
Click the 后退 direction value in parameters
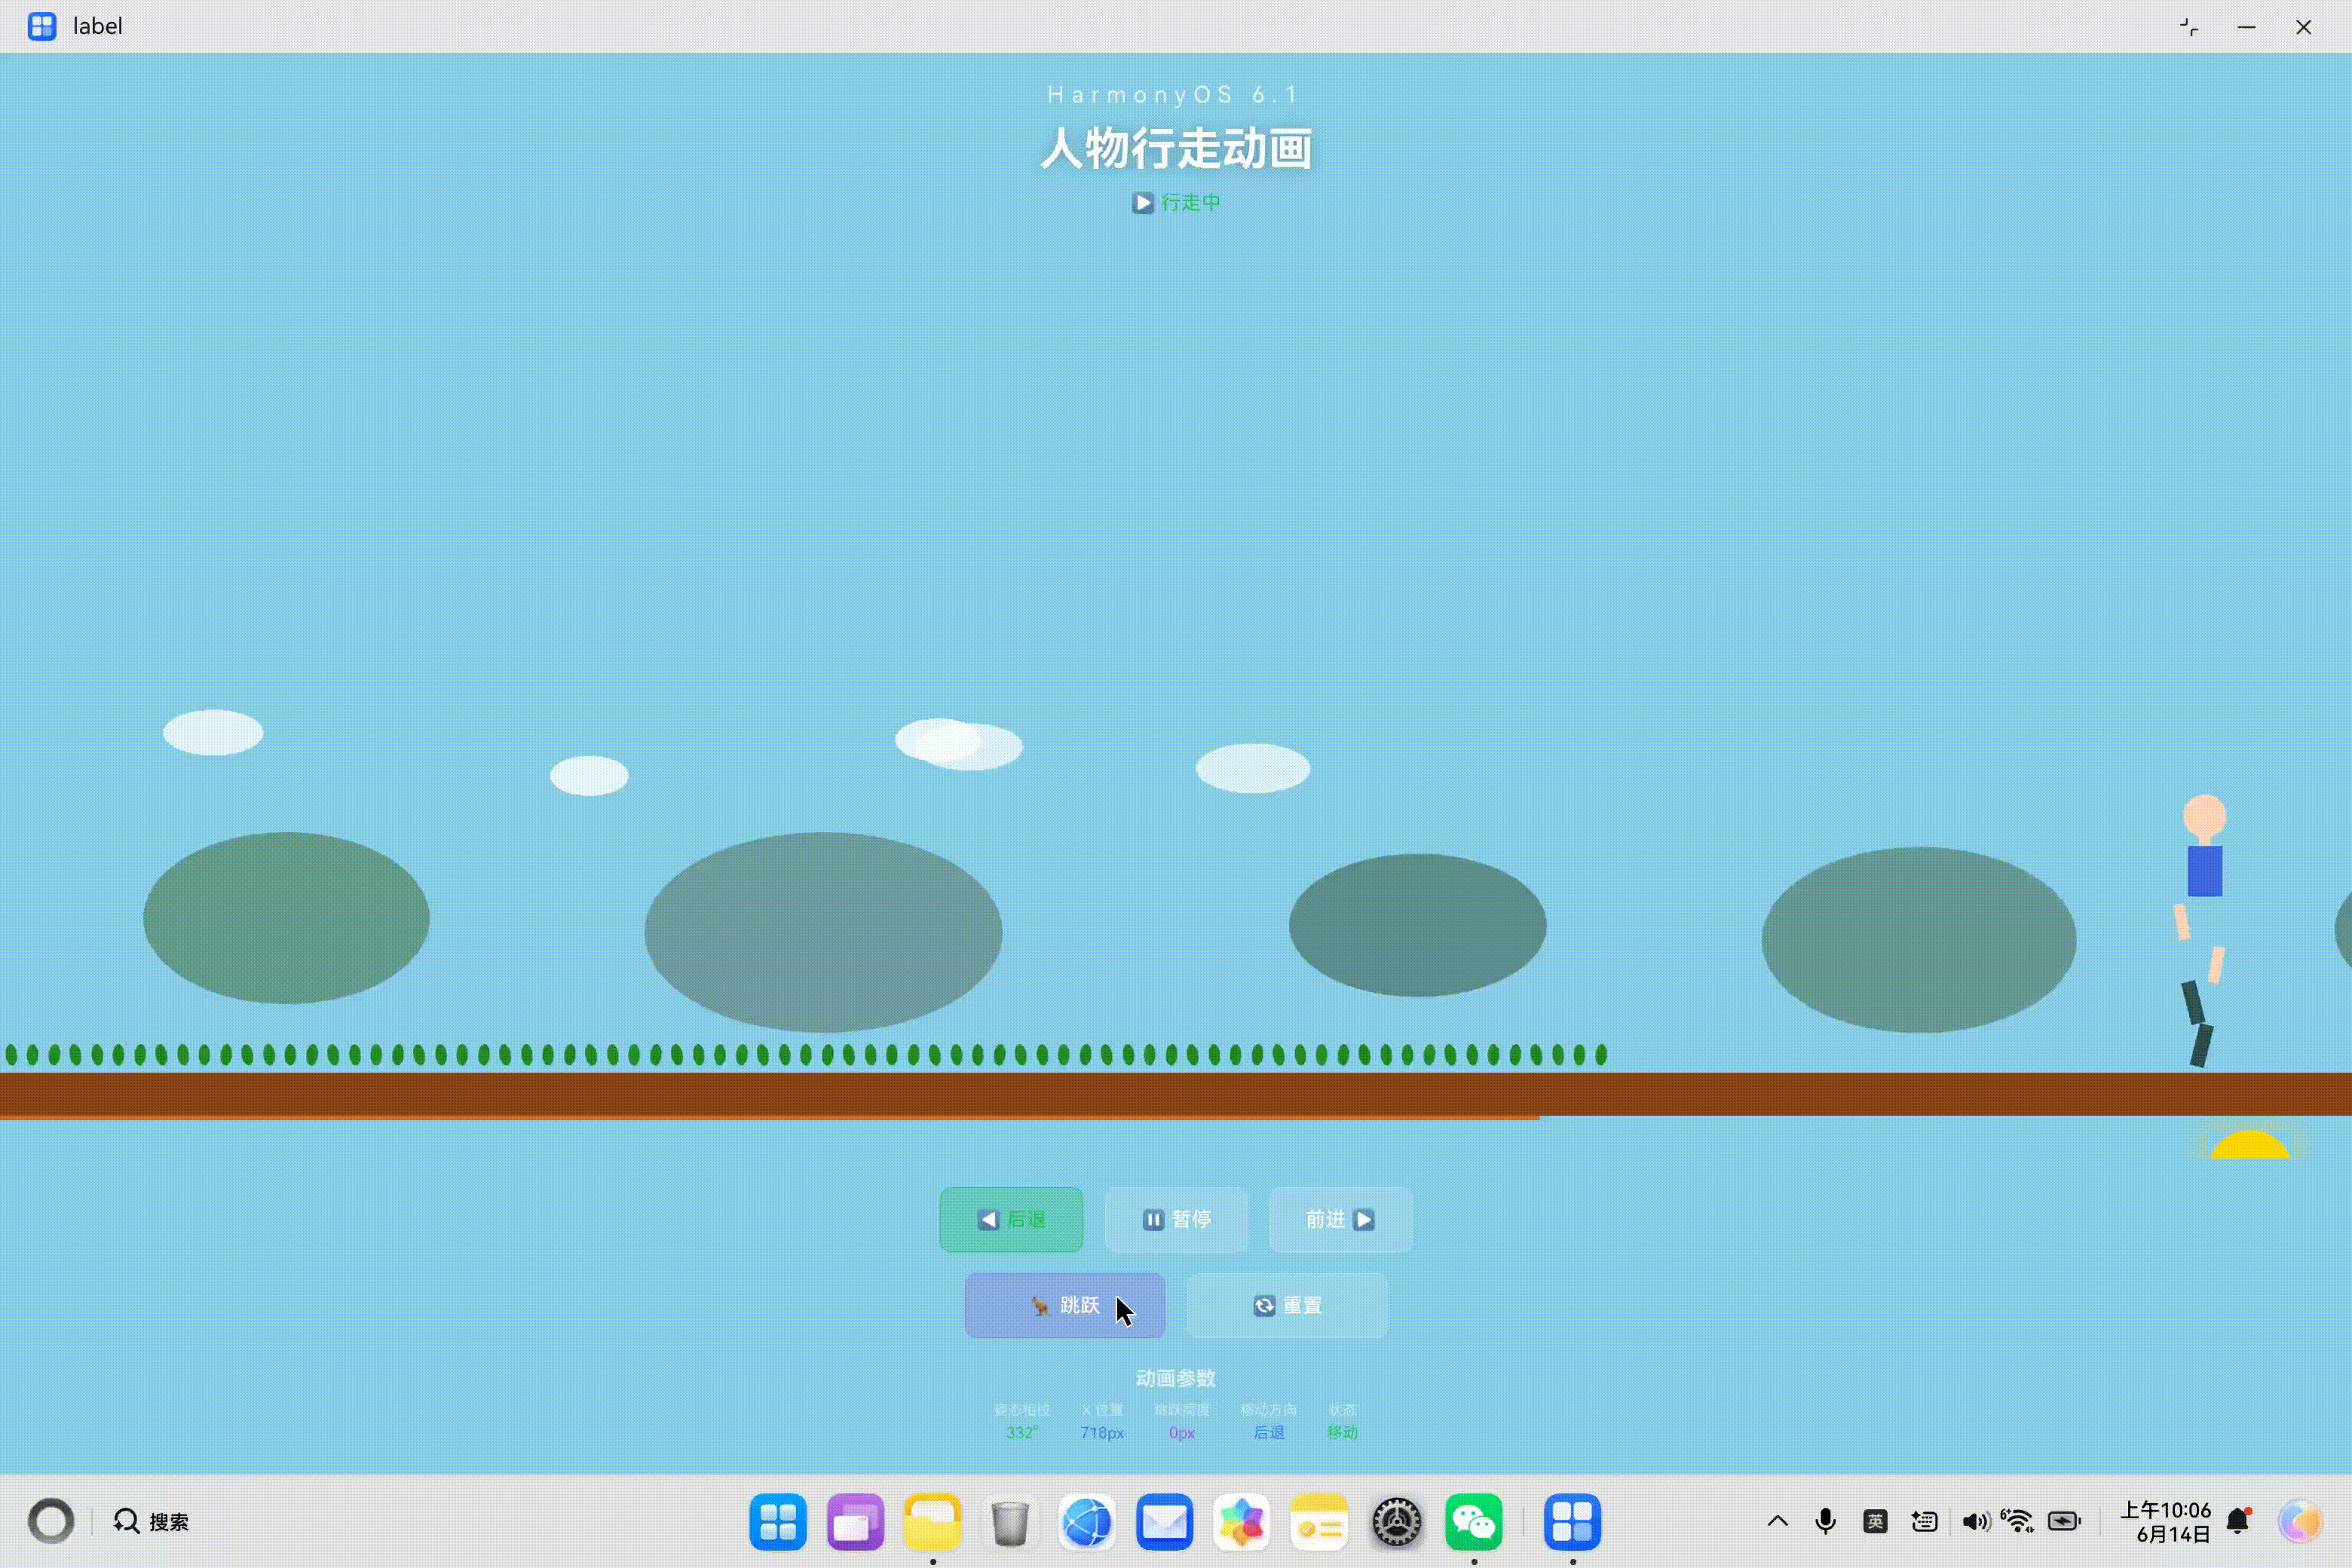point(1269,1433)
